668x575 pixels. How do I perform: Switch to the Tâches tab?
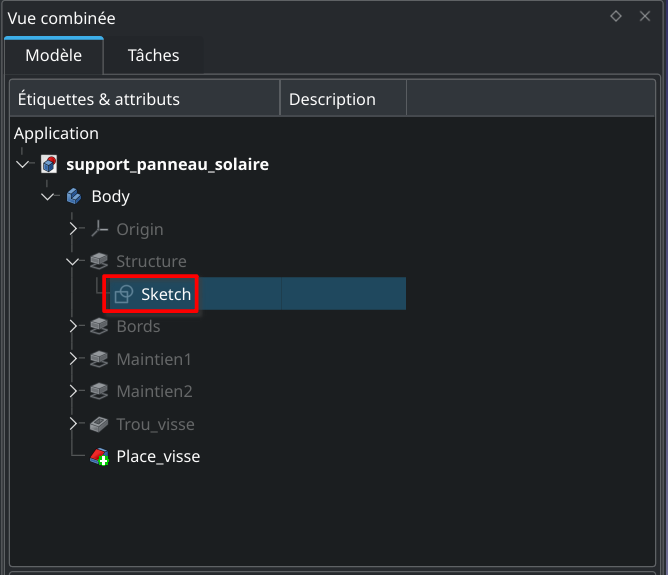click(153, 56)
